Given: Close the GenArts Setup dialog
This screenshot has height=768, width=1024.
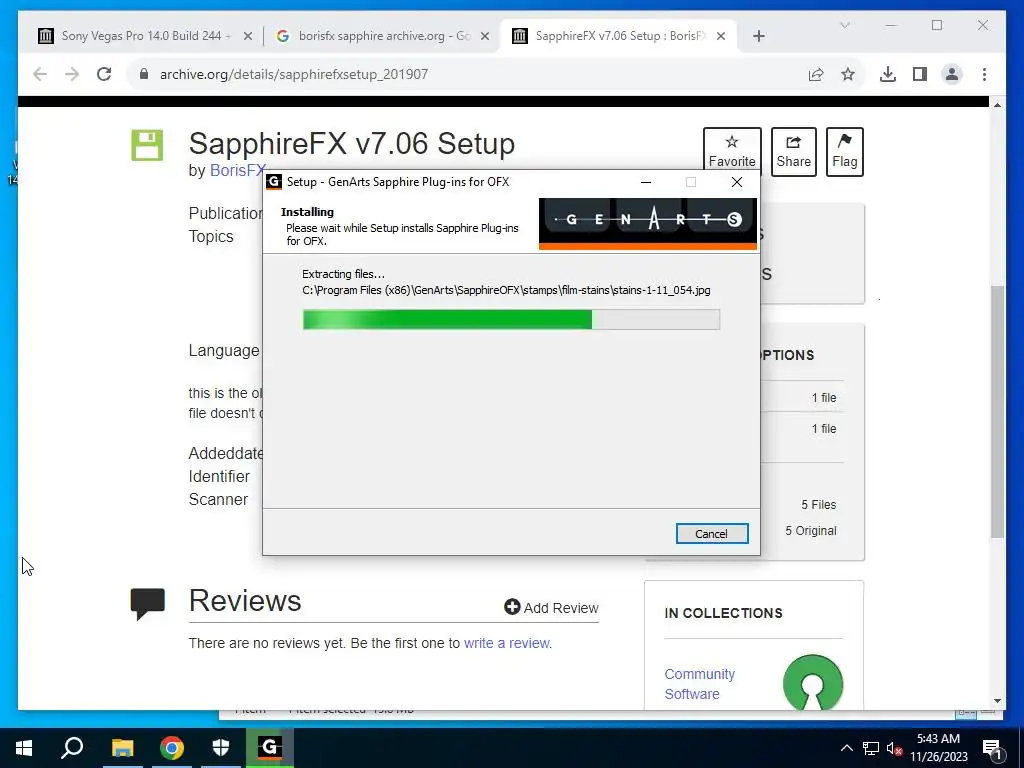Looking at the screenshot, I should 737,182.
